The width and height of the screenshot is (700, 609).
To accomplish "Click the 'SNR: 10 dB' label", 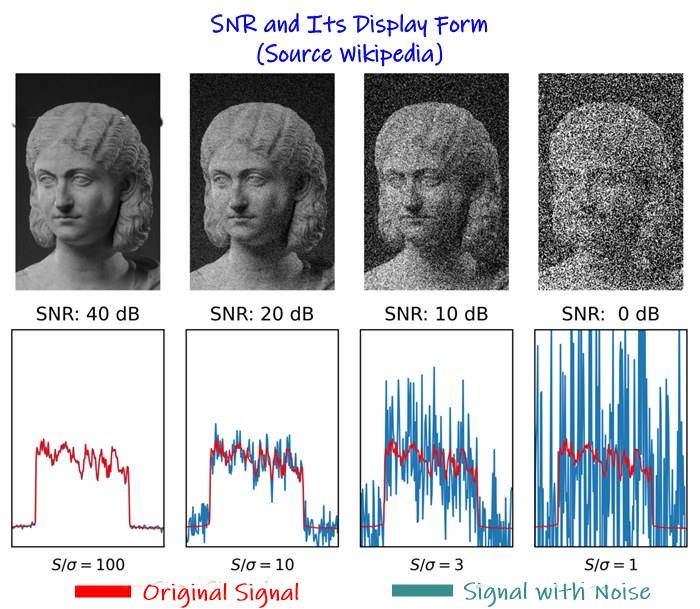I will pos(436,314).
